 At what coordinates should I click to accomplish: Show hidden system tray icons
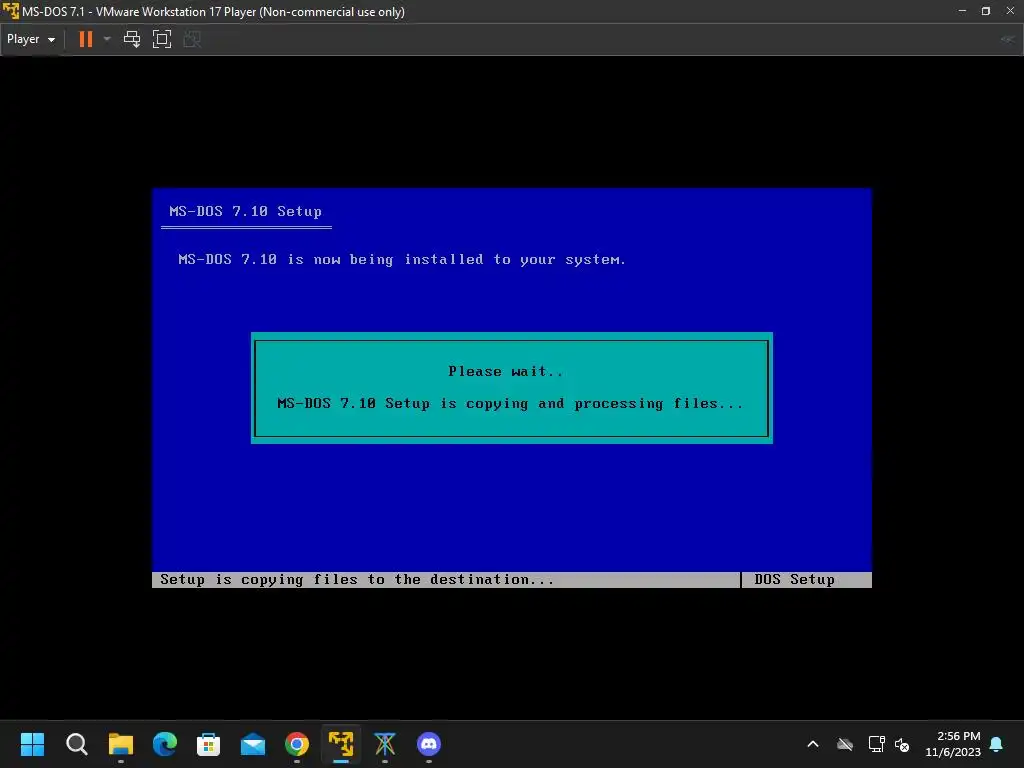point(813,744)
